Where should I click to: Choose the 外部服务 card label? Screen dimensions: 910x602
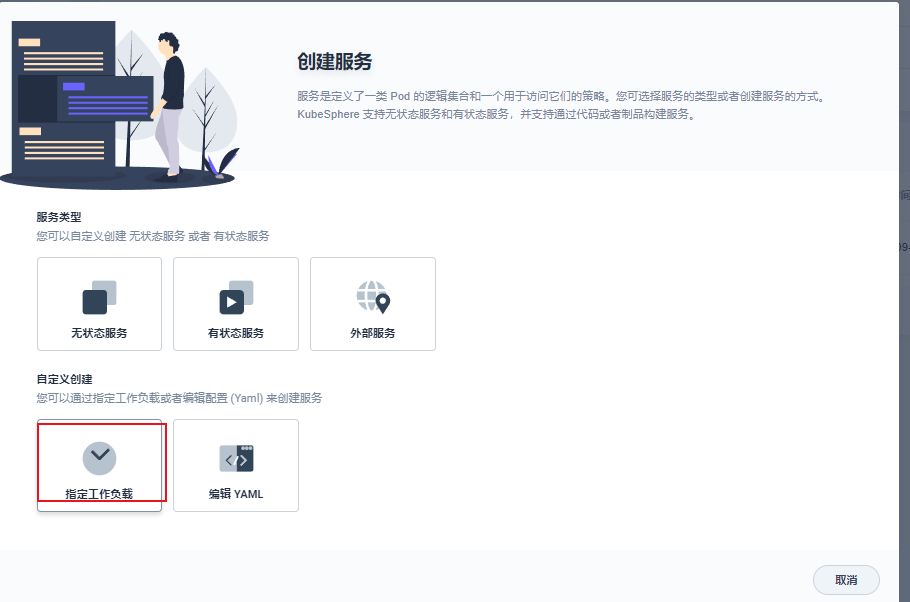click(x=373, y=333)
